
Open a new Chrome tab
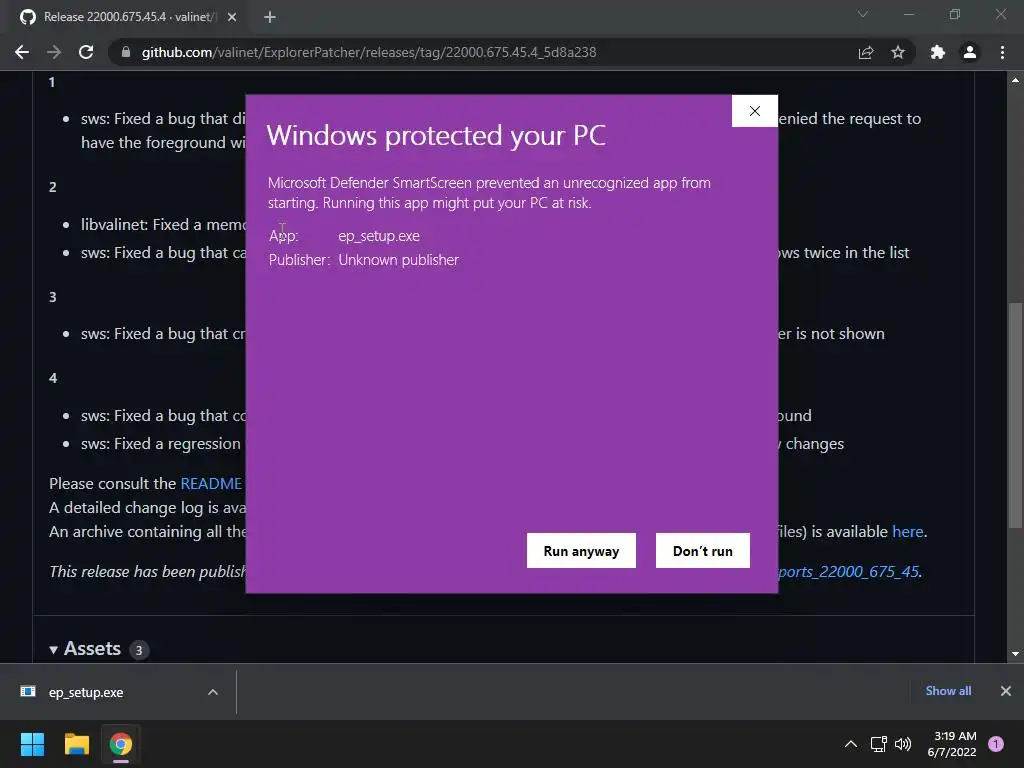click(x=270, y=17)
